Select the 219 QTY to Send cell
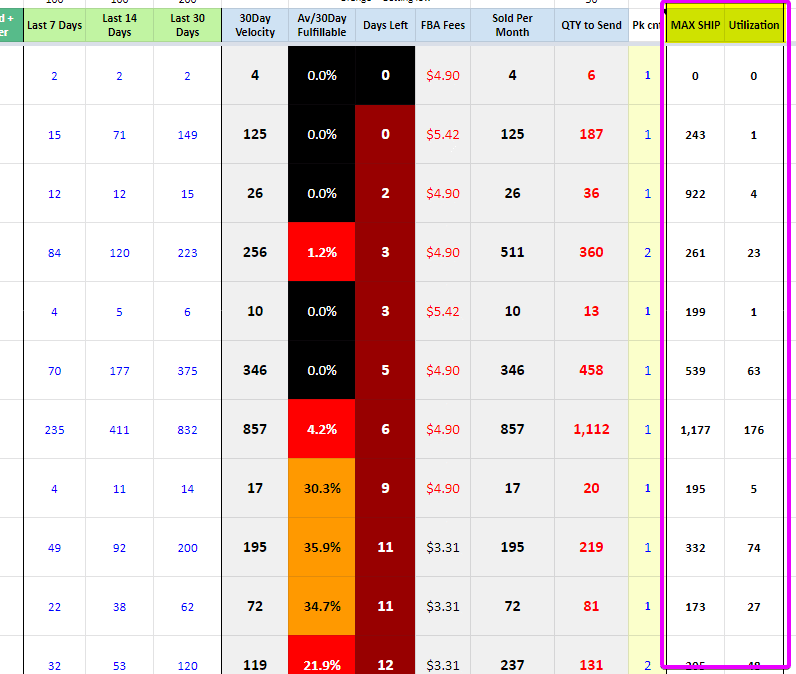This screenshot has width=796, height=674. pos(591,547)
